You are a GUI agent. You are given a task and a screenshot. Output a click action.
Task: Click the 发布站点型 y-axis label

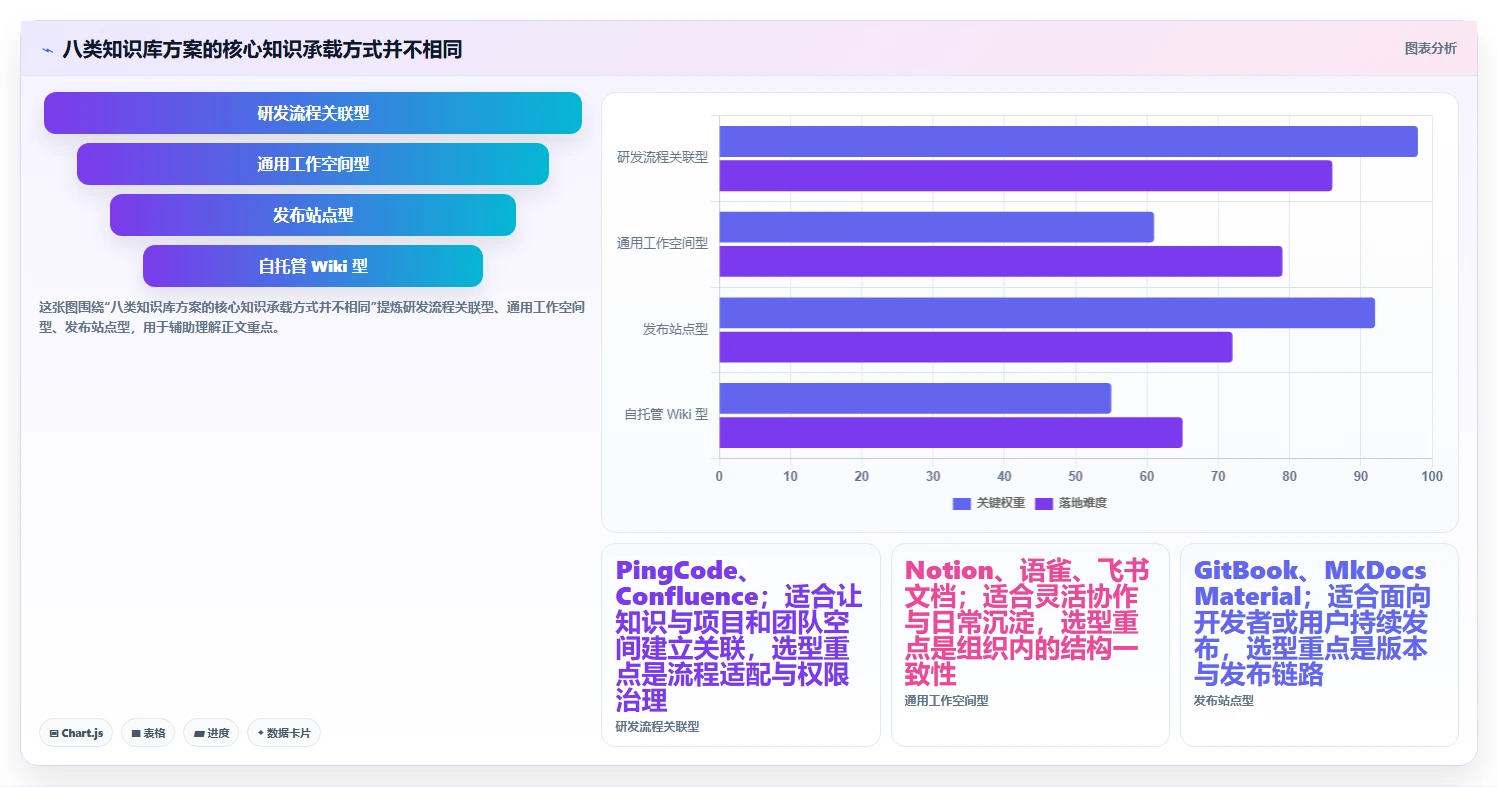[675, 329]
